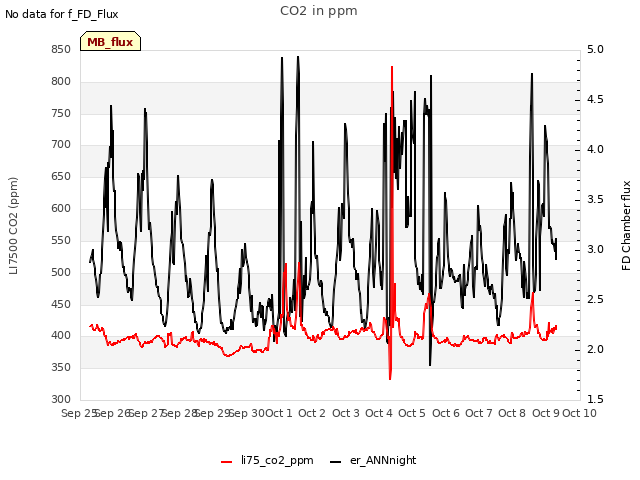Click the 600 value on left axis
The image size is (640, 480).
tap(61, 209)
